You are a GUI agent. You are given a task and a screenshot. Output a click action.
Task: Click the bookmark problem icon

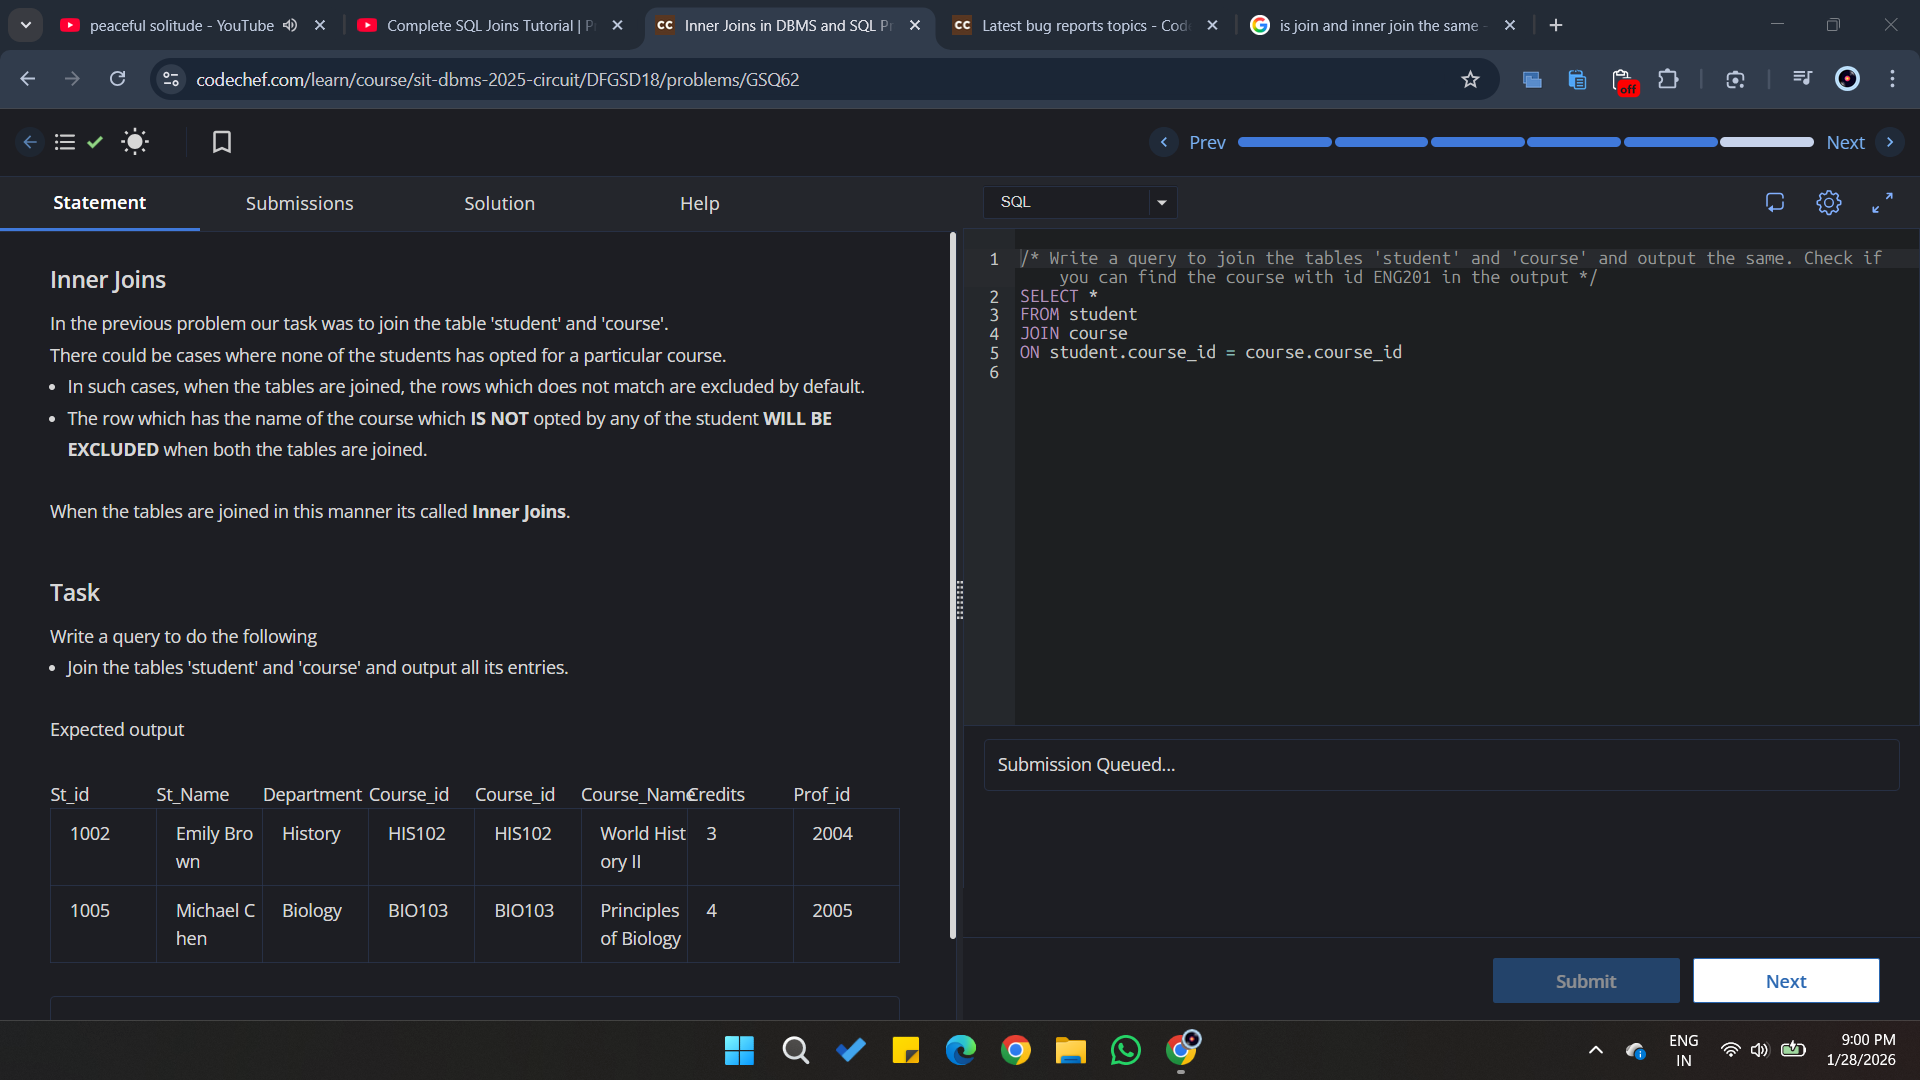click(x=222, y=142)
